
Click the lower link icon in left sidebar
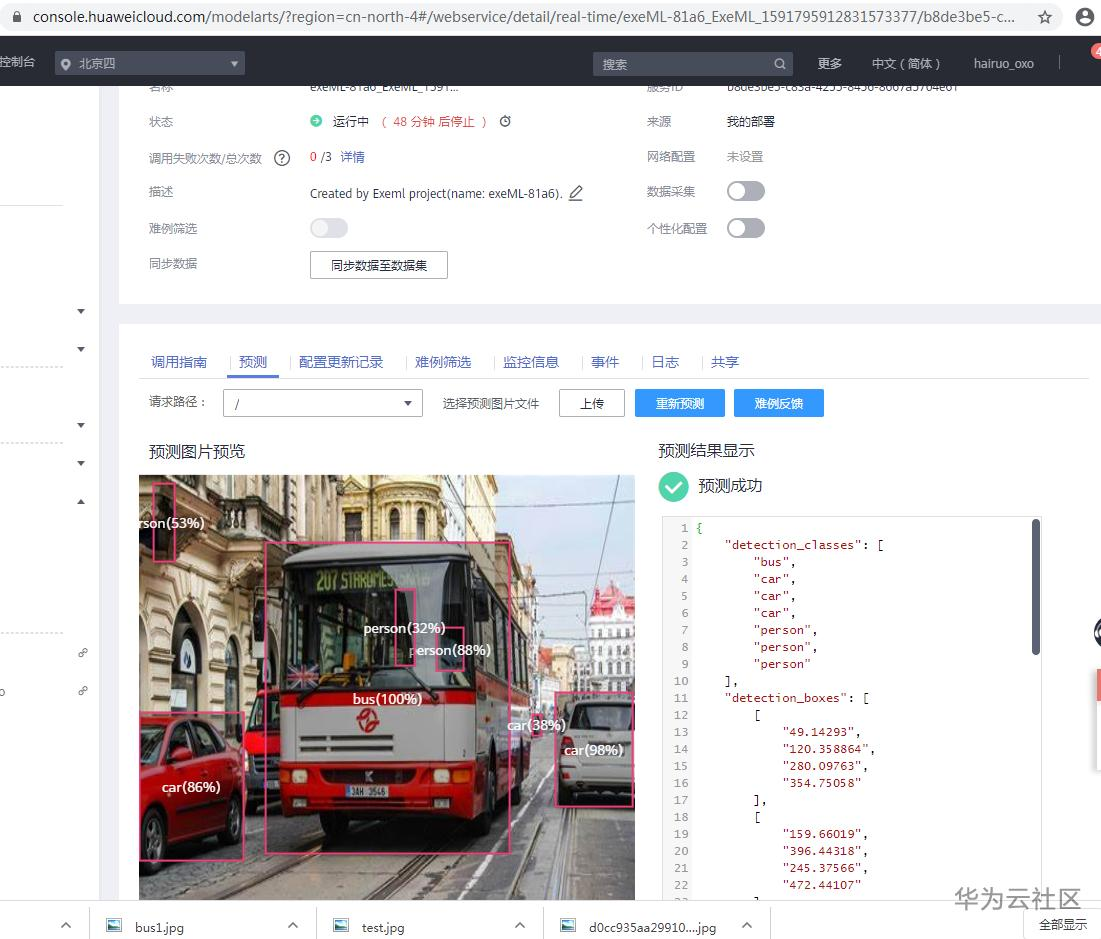coord(83,690)
